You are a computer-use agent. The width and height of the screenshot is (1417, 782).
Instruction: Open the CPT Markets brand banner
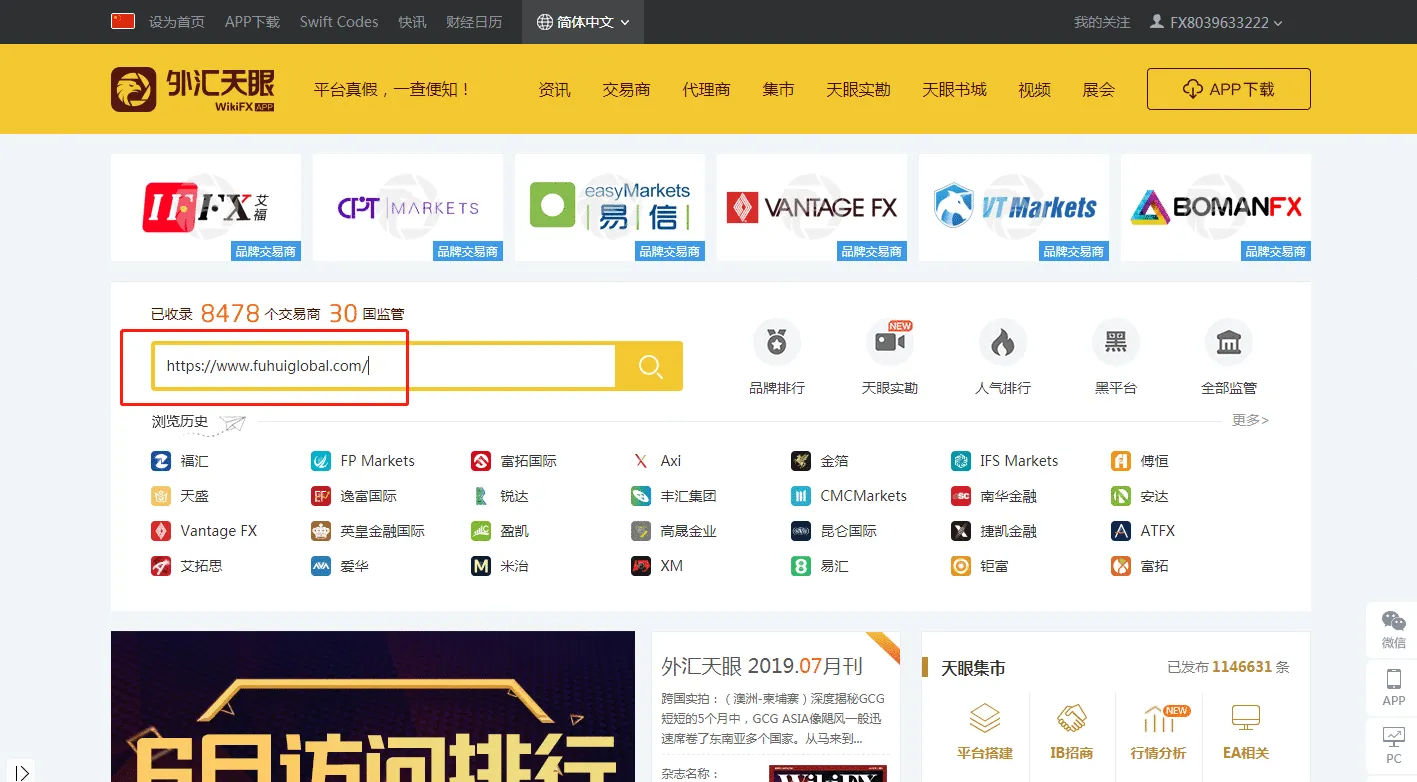(x=408, y=207)
